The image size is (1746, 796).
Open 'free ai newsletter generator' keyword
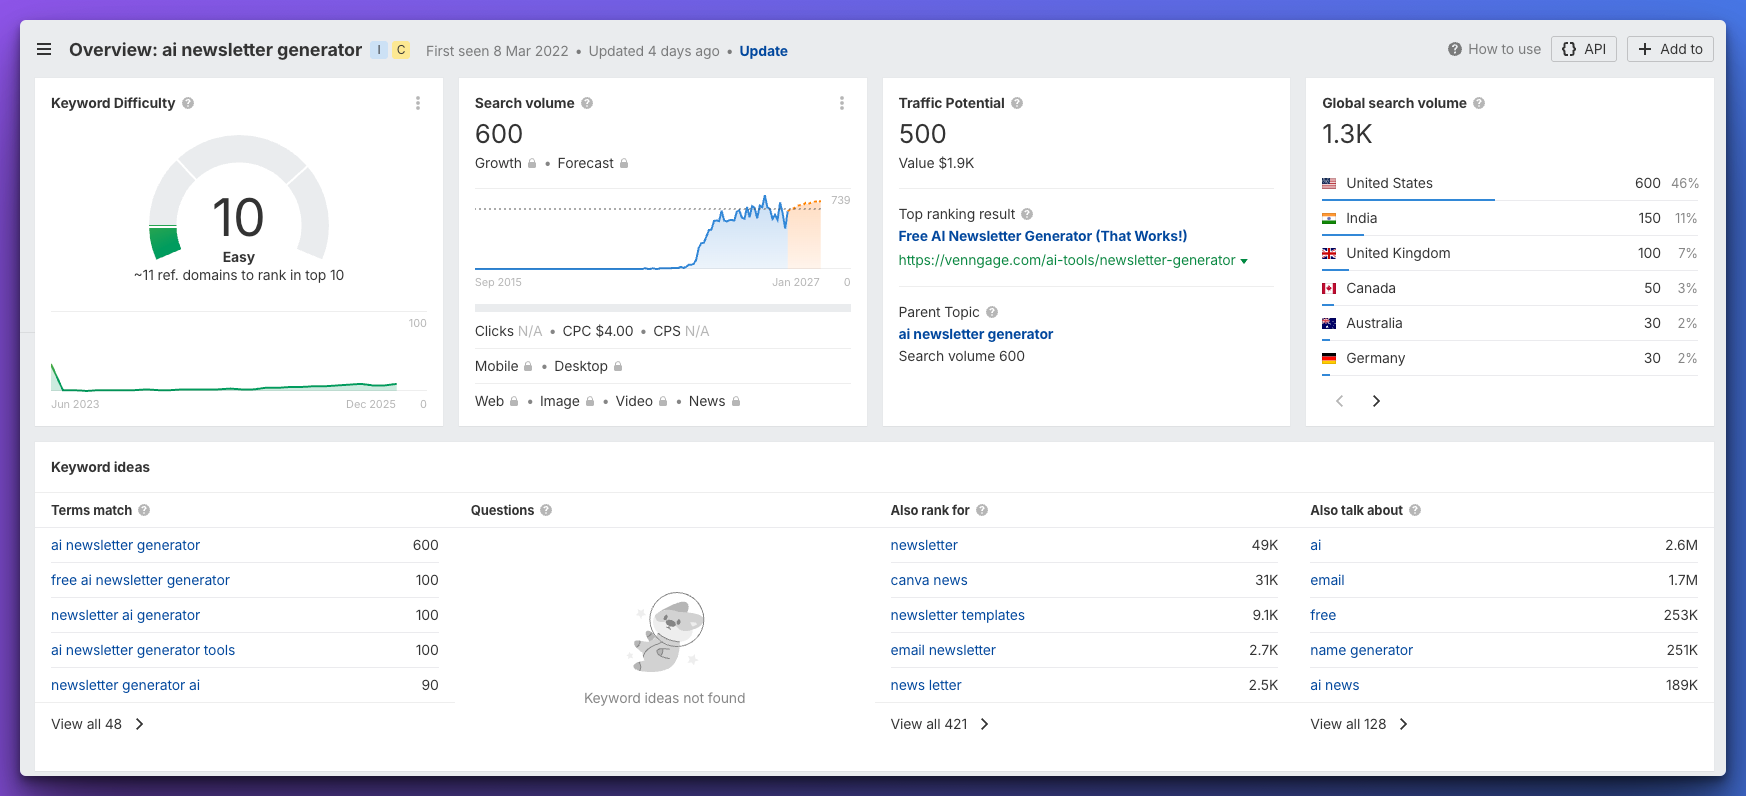click(140, 580)
